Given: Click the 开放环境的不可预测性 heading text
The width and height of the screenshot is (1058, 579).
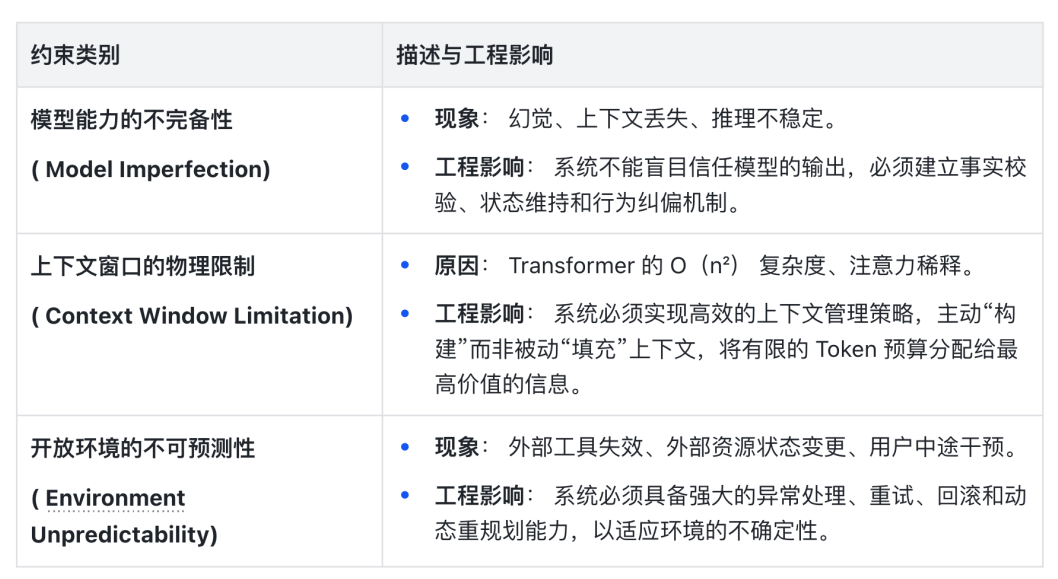Looking at the screenshot, I should click(143, 448).
